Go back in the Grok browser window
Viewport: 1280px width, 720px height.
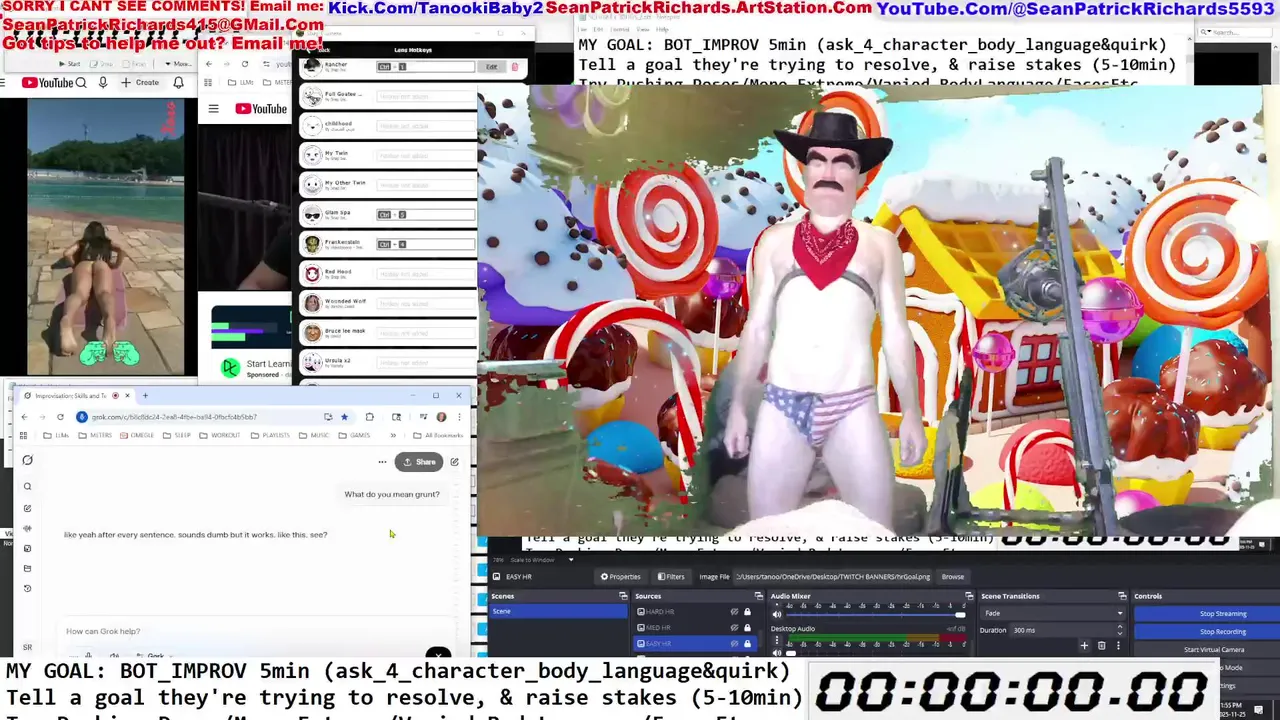coord(25,417)
